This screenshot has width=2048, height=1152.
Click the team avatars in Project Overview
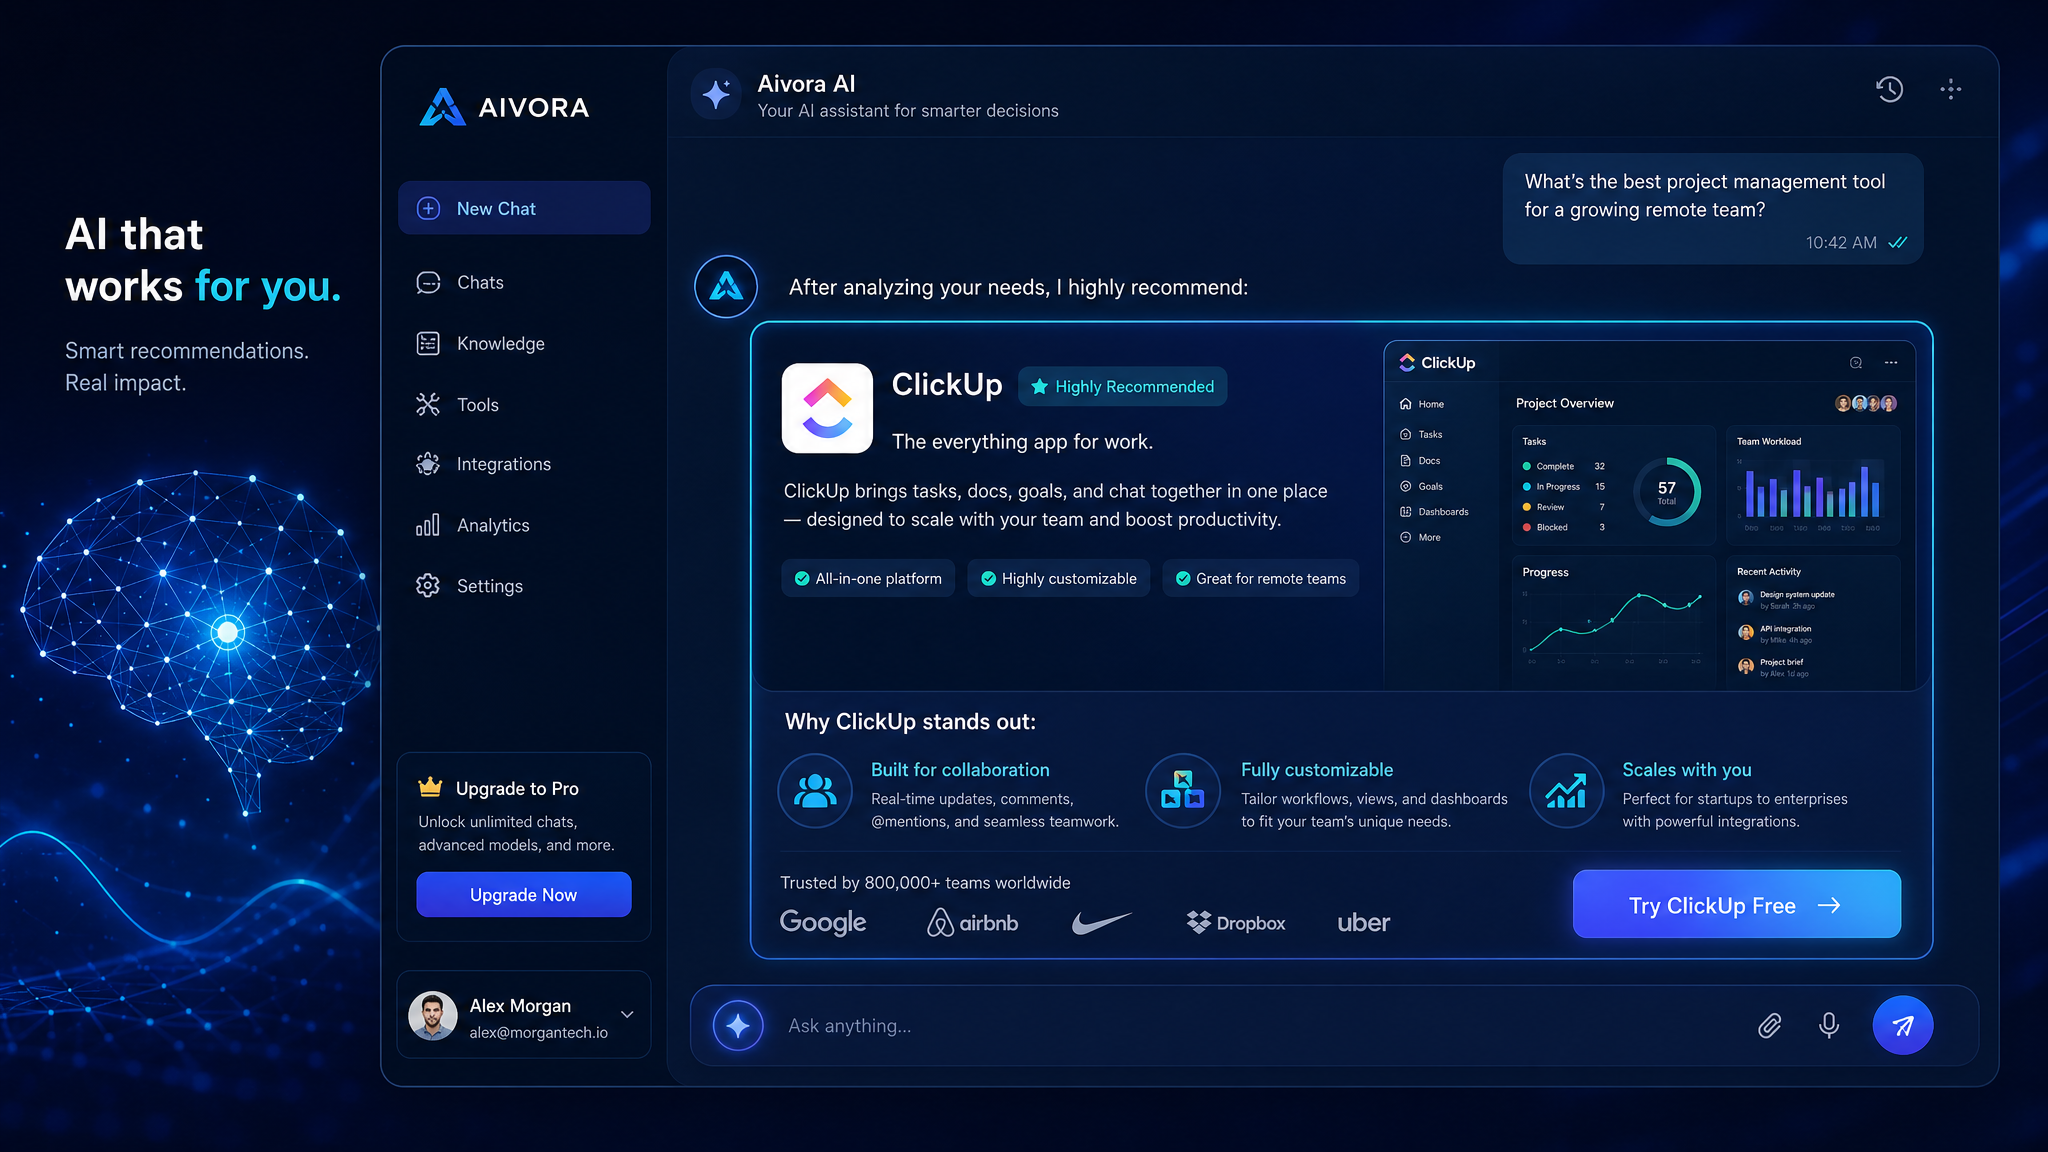point(1866,403)
